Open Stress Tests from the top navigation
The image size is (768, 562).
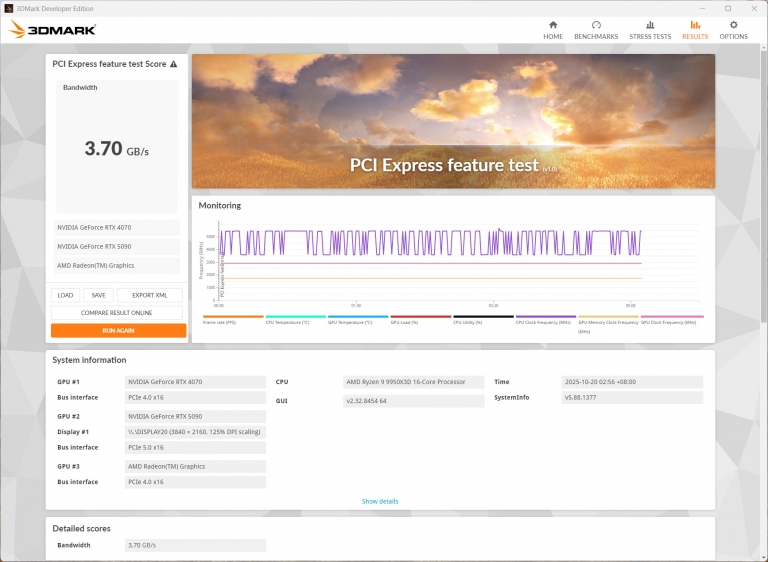coord(650,25)
